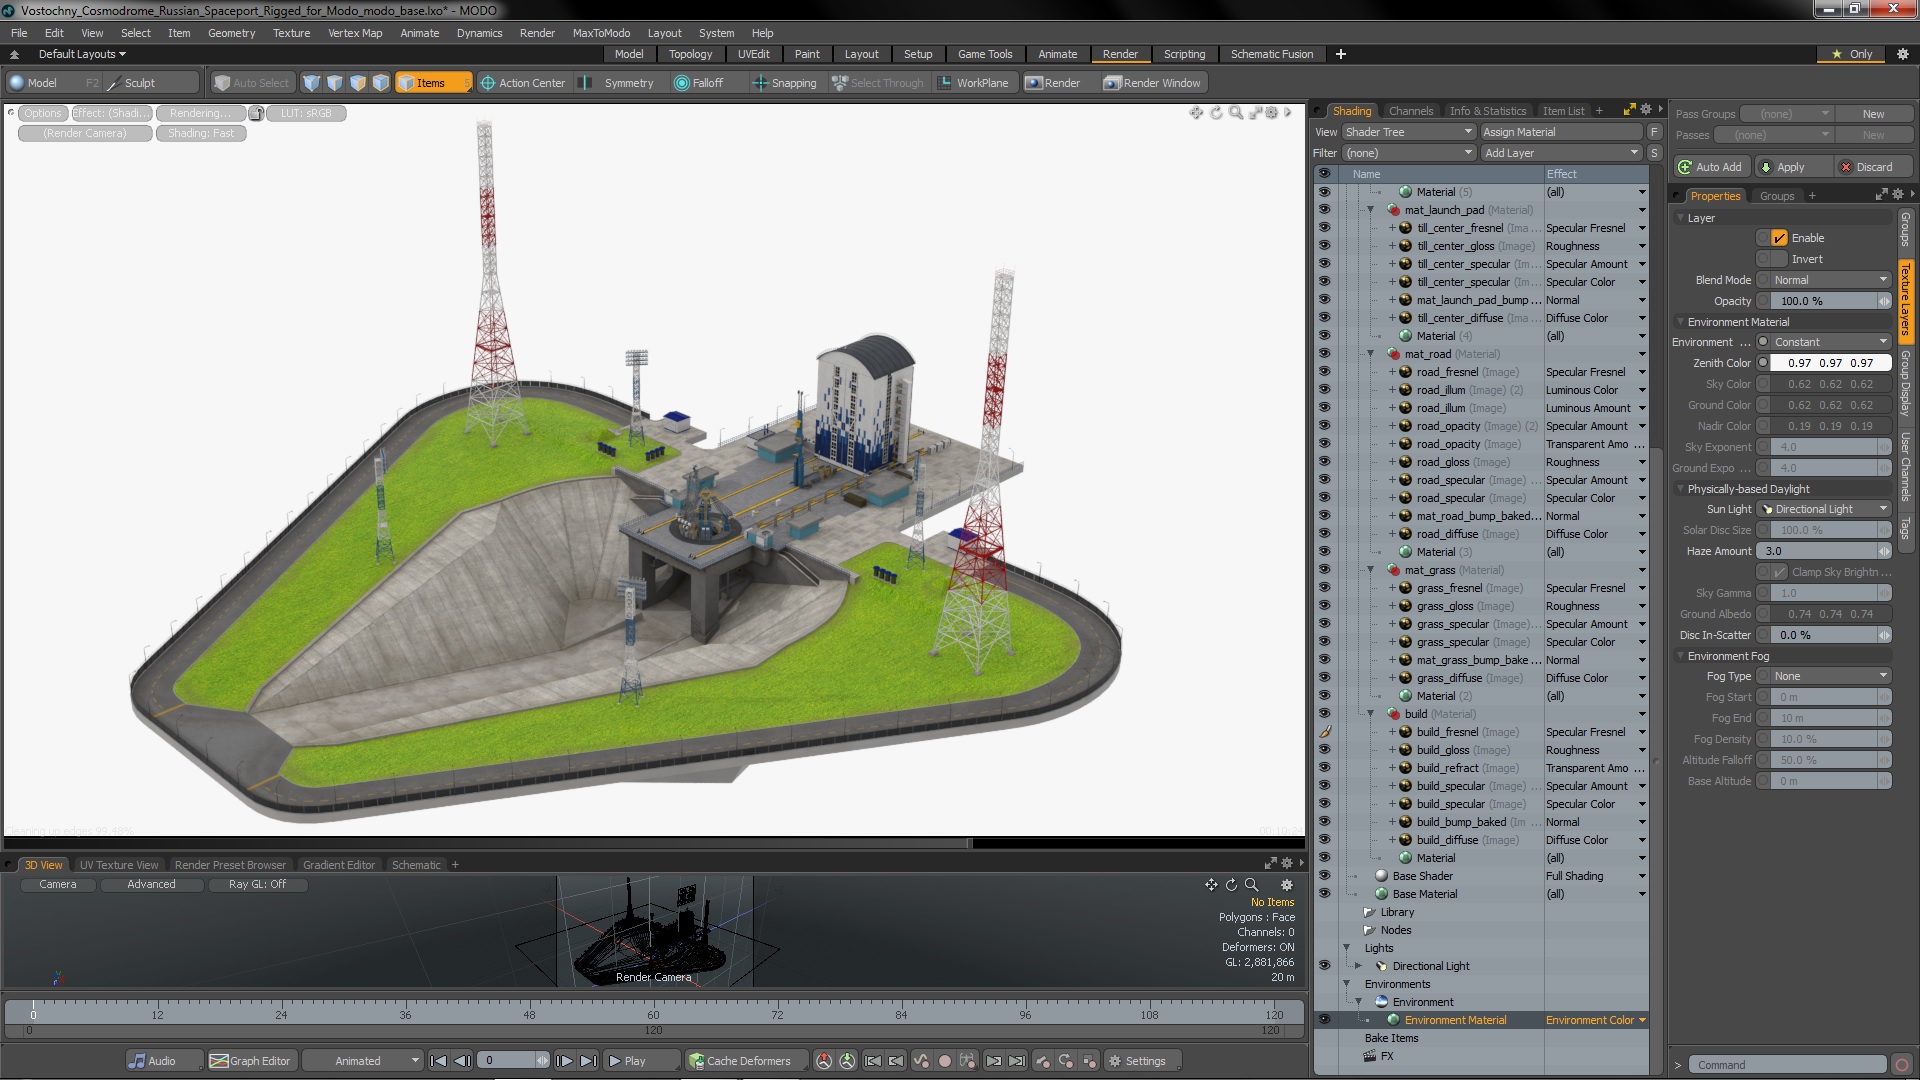
Task: Collapse the mat_grass material group
Action: point(1371,570)
